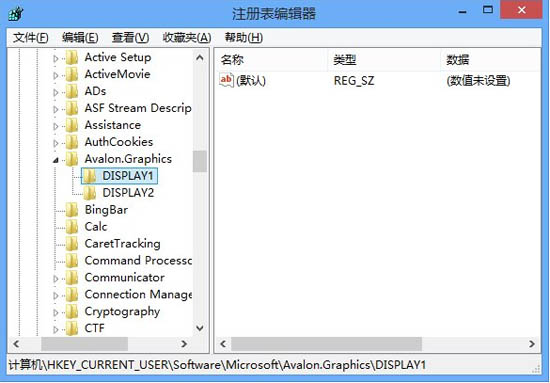Click the registry path in the status bar

point(217,365)
